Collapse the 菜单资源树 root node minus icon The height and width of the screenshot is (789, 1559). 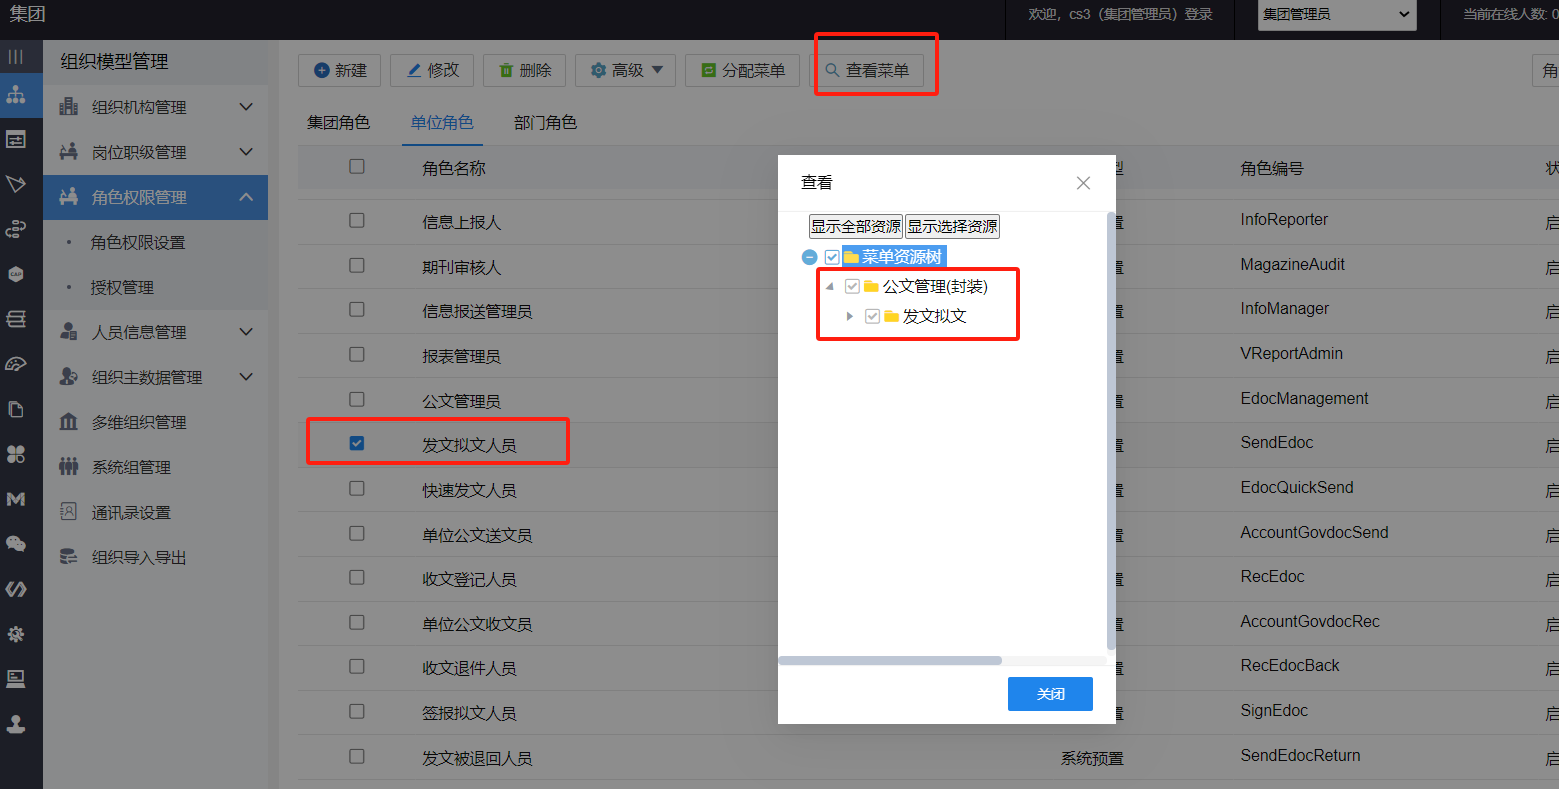pos(810,258)
